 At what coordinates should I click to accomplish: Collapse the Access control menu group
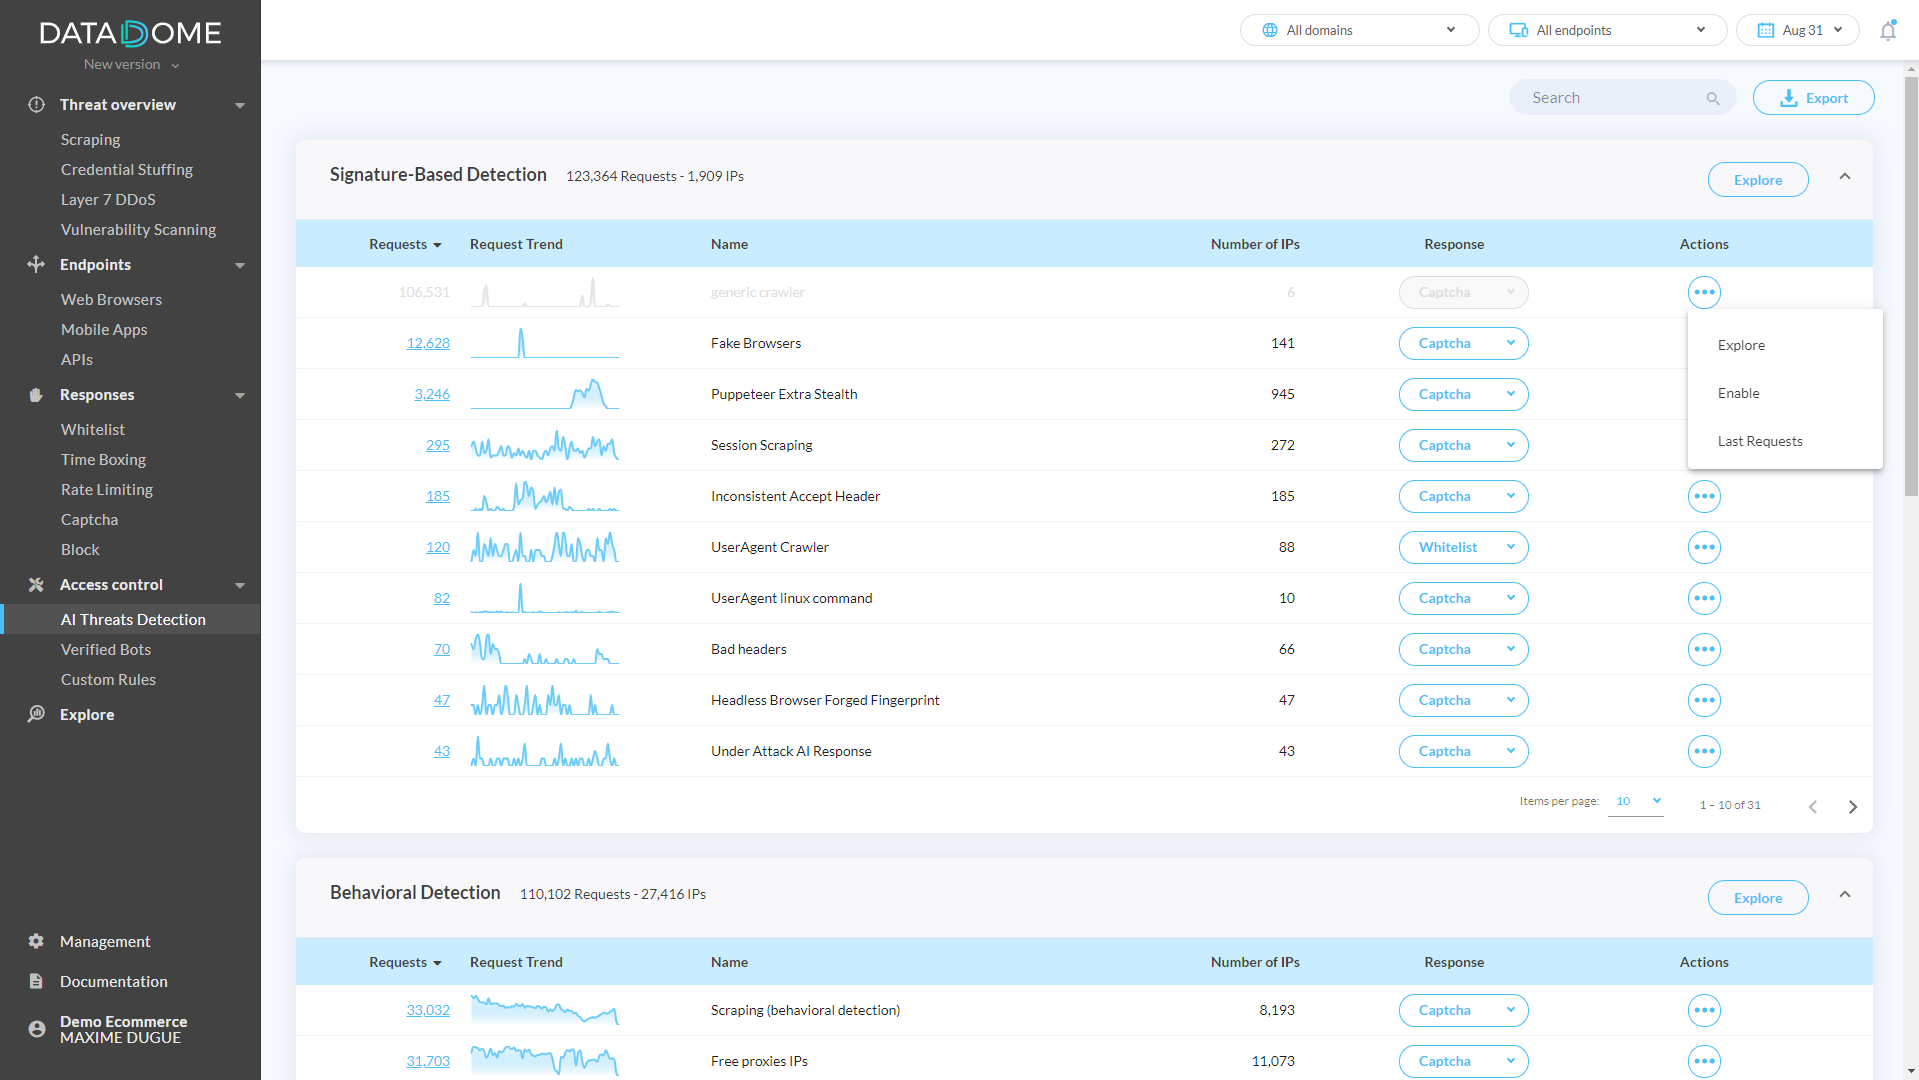click(x=240, y=586)
